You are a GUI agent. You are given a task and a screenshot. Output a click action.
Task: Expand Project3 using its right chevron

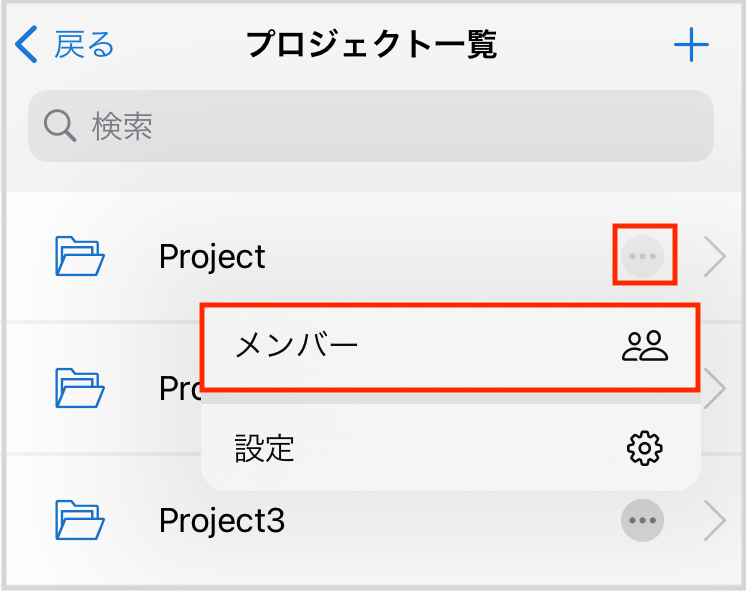[714, 520]
